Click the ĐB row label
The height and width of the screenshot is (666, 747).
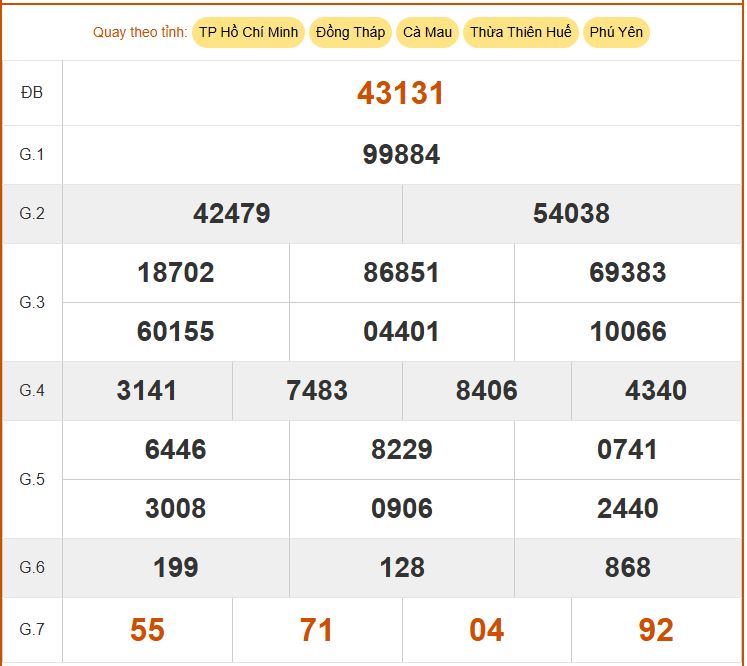pyautogui.click(x=32, y=93)
